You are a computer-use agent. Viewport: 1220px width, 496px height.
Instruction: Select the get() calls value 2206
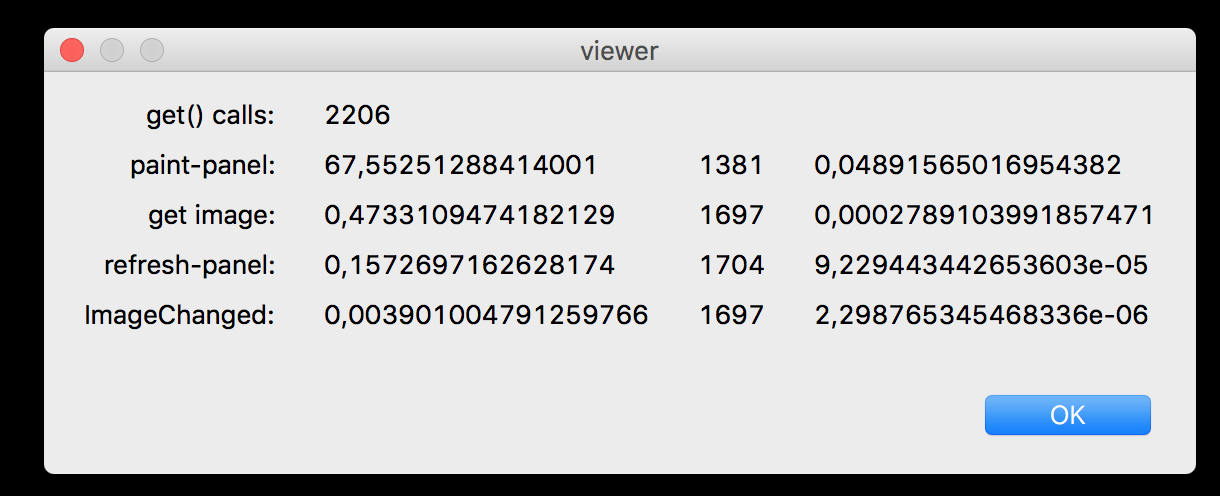[x=357, y=116]
